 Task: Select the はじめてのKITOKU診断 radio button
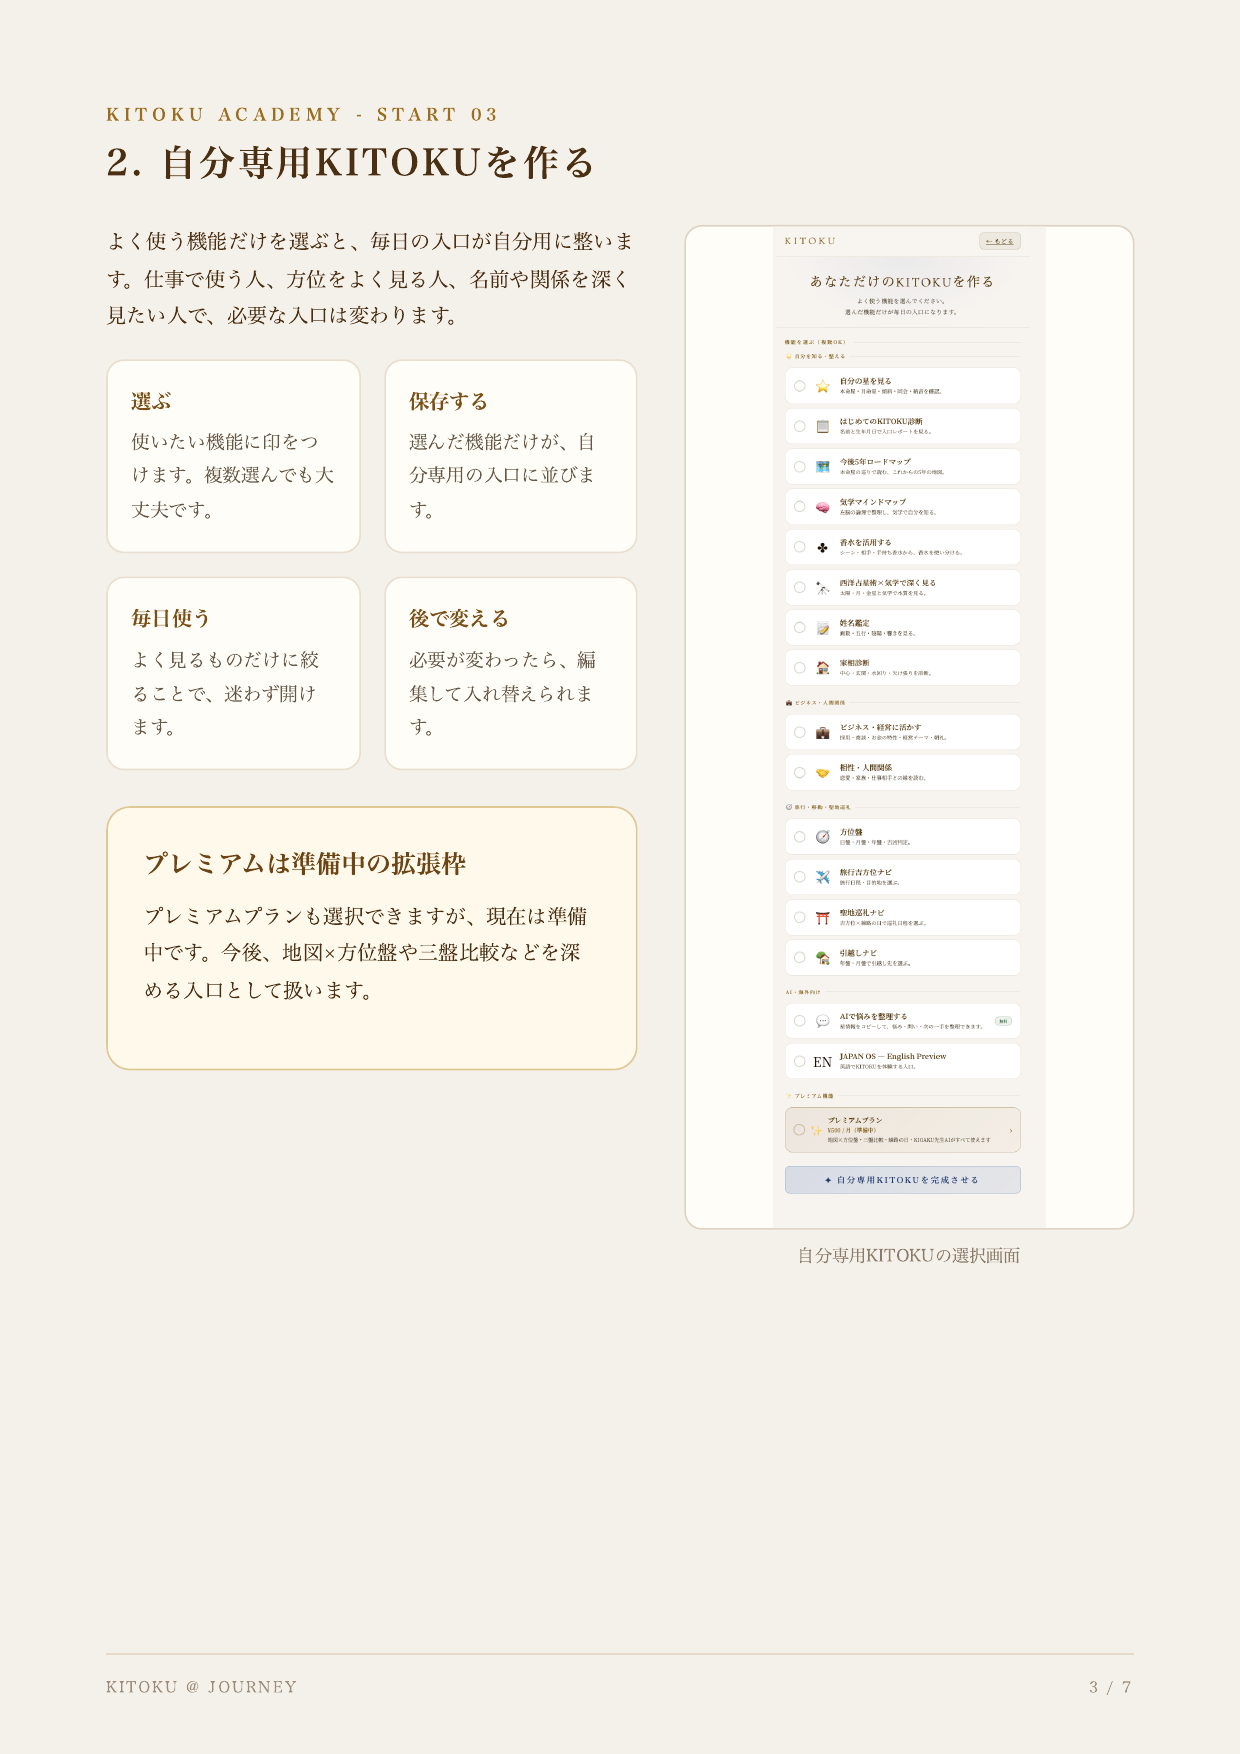[800, 426]
